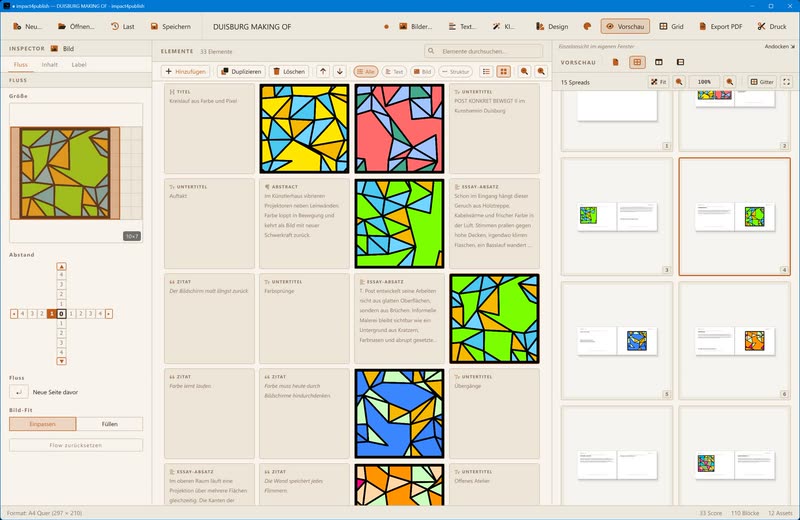Image resolution: width=800 pixels, height=520 pixels.
Task: Switch elements to tile grid view icon
Action: (x=504, y=71)
